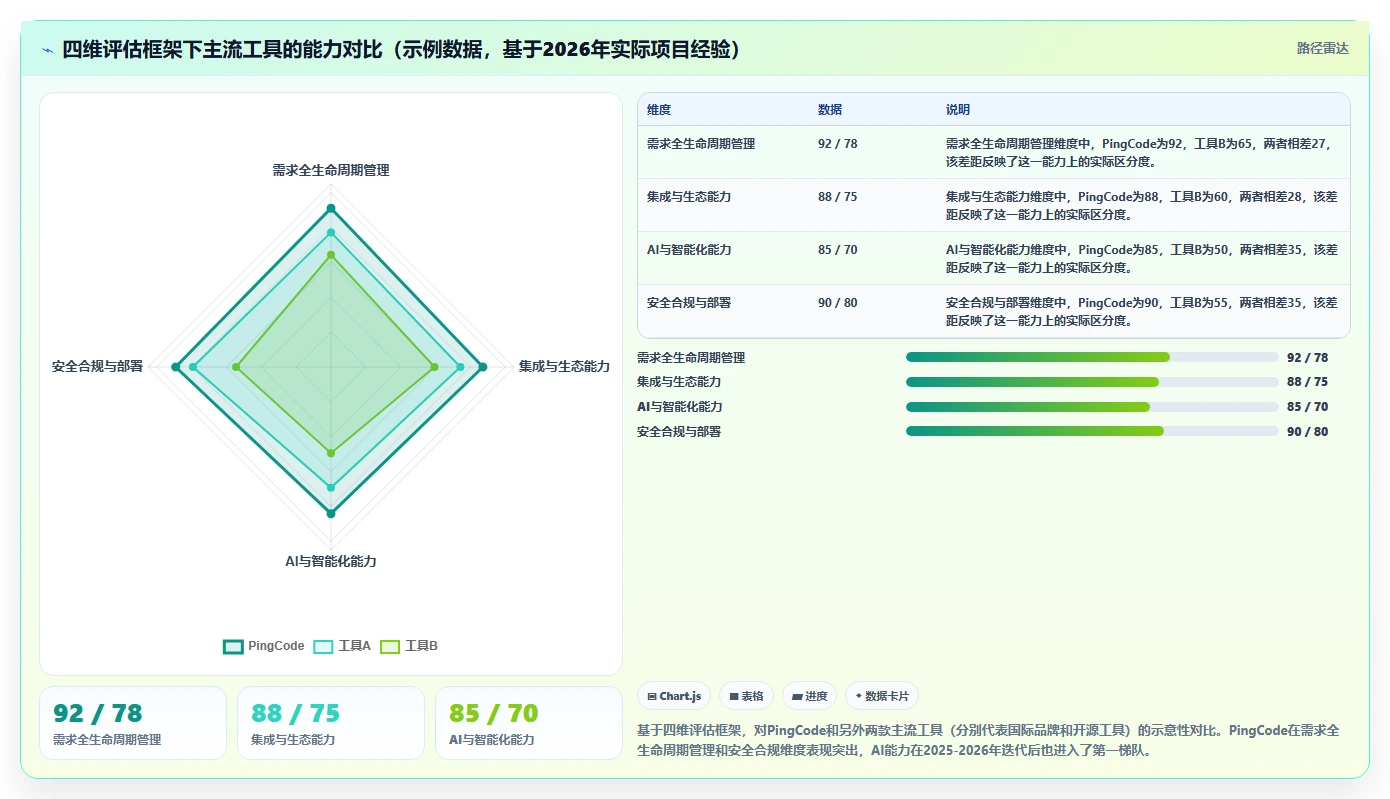This screenshot has height=799, width=1390.
Task: Click the 安全合规与部署 progress bar
Action: (1092, 431)
